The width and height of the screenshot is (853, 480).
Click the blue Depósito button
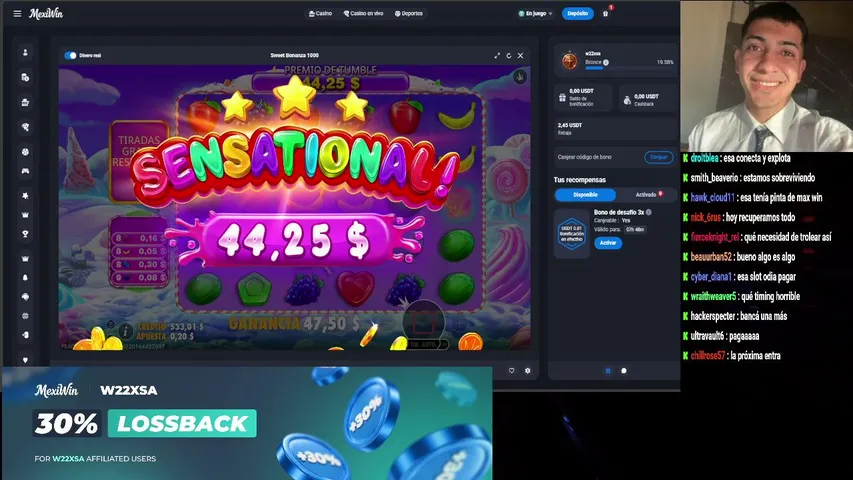(578, 14)
